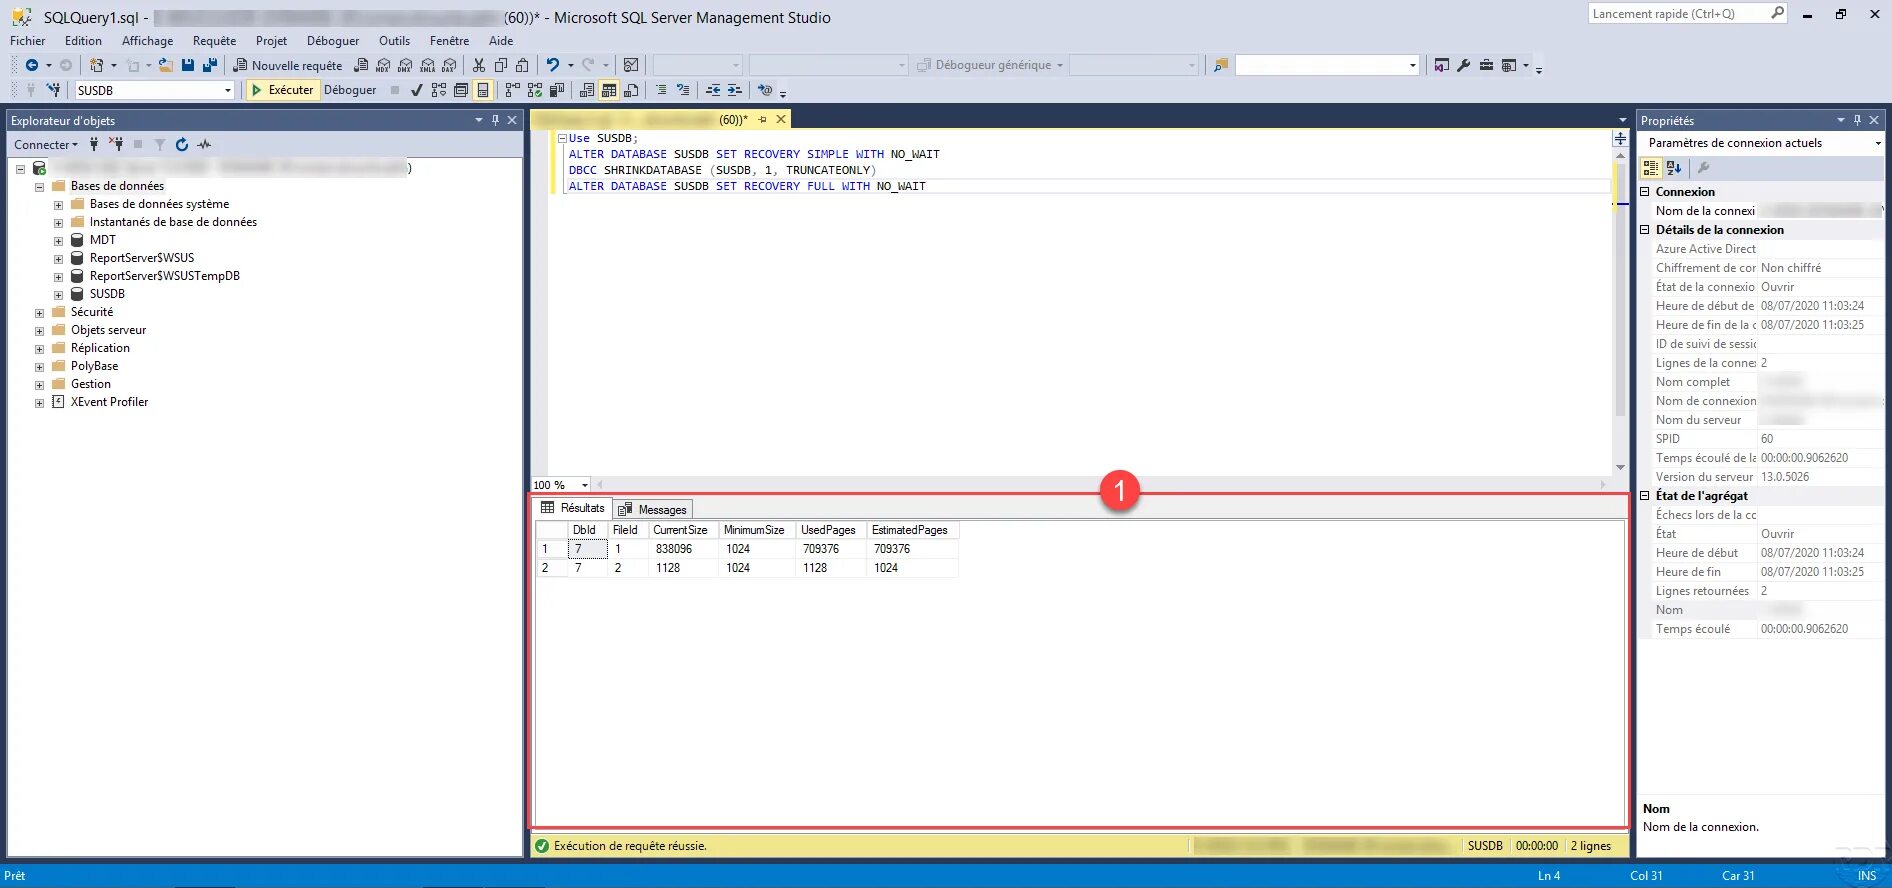Click the Nouvelle requête button
Image resolution: width=1892 pixels, height=888 pixels.
pos(288,65)
